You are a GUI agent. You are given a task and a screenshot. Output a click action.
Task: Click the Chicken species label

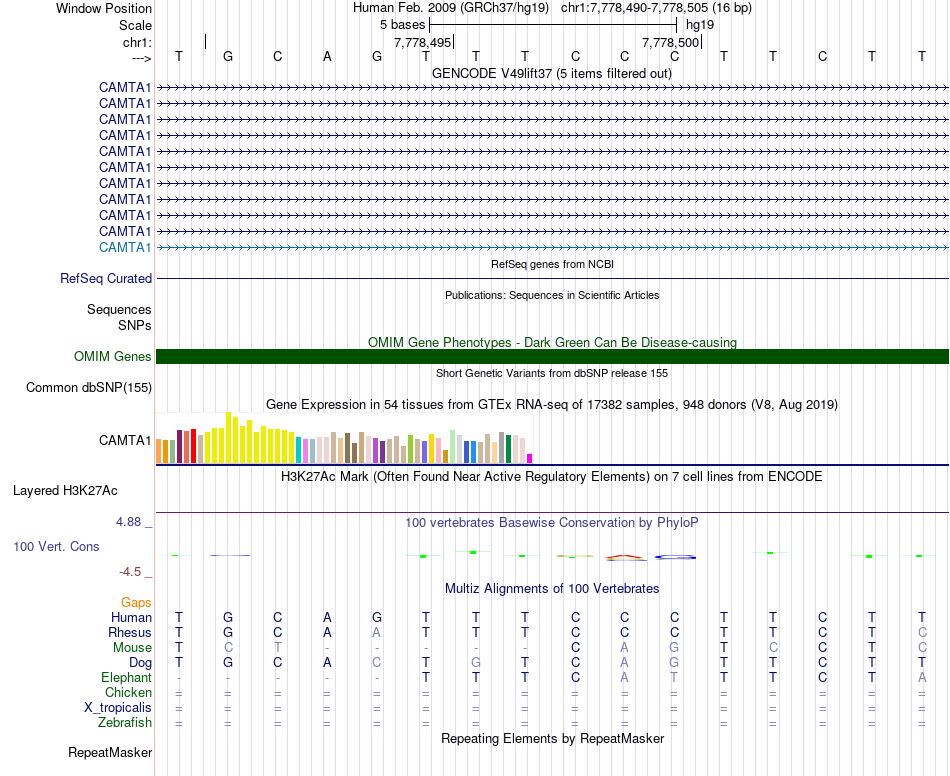[128, 692]
